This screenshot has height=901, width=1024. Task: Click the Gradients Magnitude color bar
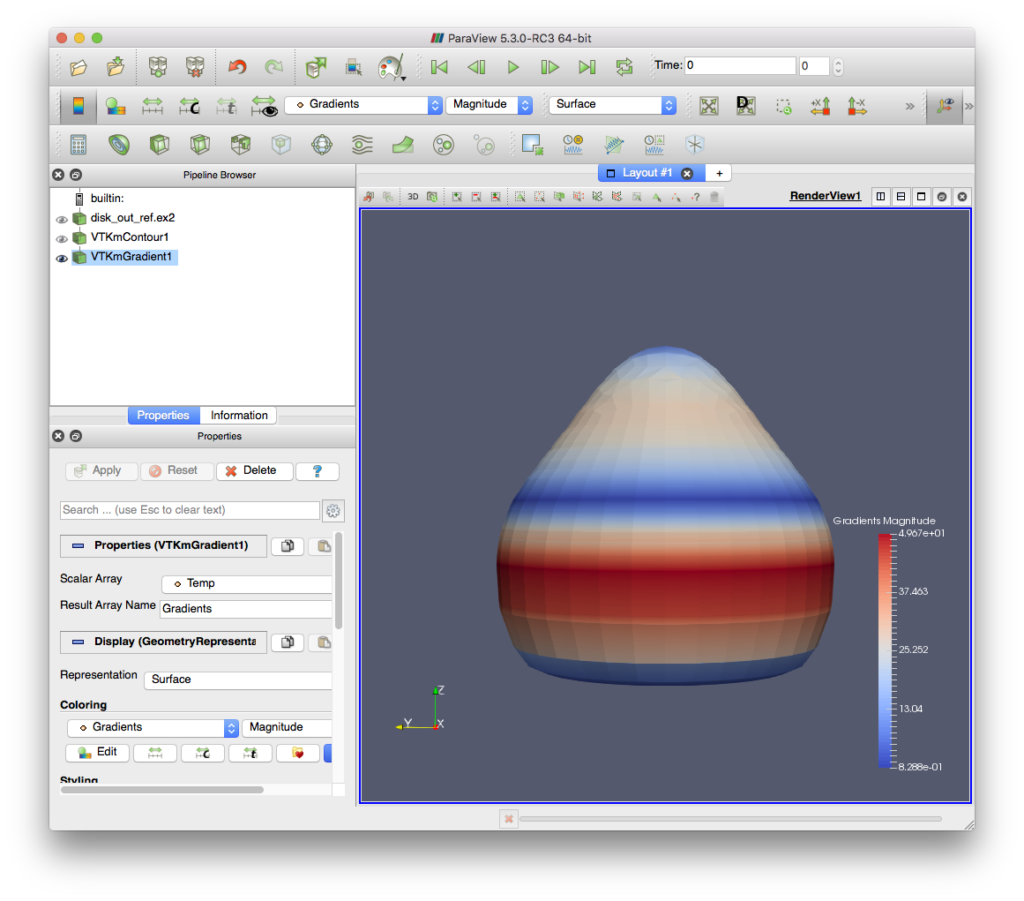pos(883,650)
